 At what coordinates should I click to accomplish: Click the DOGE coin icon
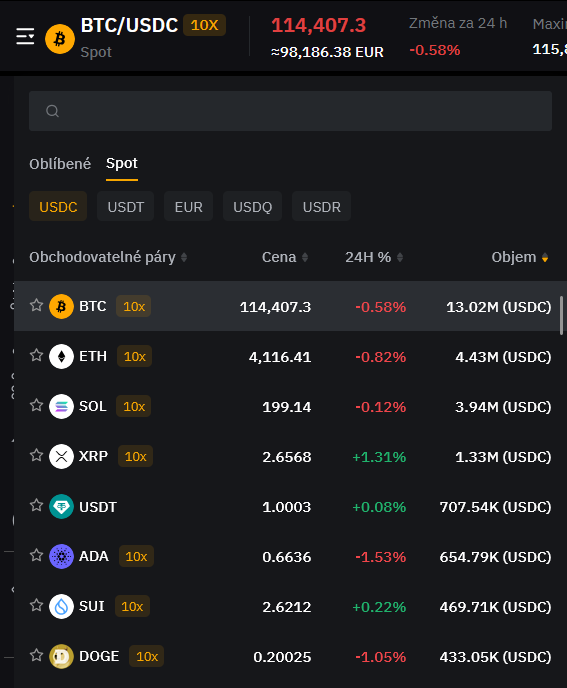61,656
